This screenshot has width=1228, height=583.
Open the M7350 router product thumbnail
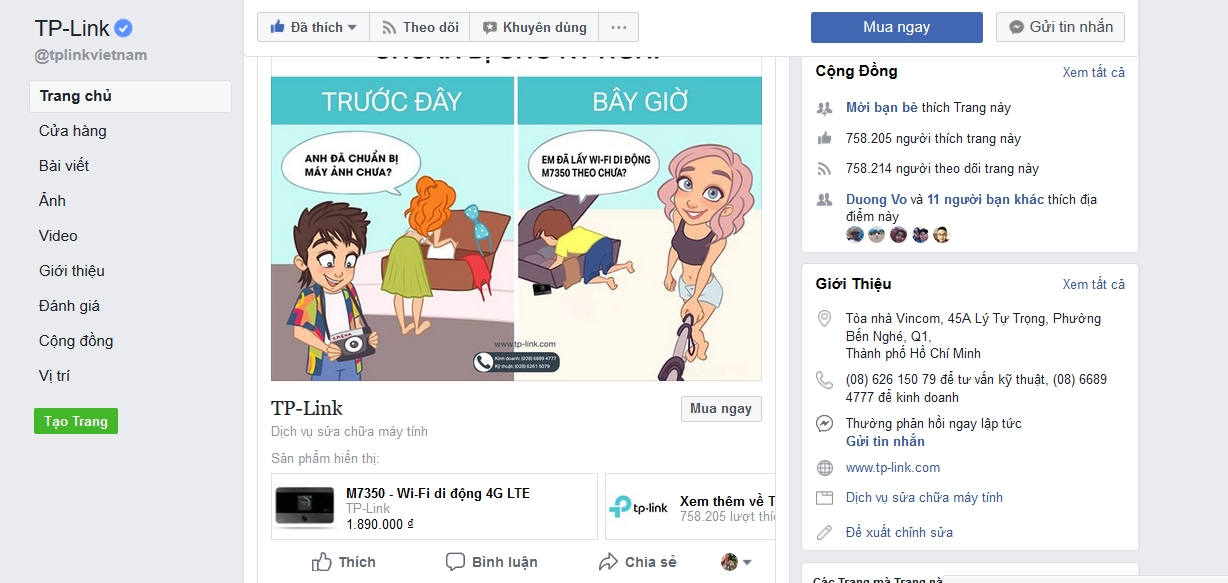coord(305,507)
